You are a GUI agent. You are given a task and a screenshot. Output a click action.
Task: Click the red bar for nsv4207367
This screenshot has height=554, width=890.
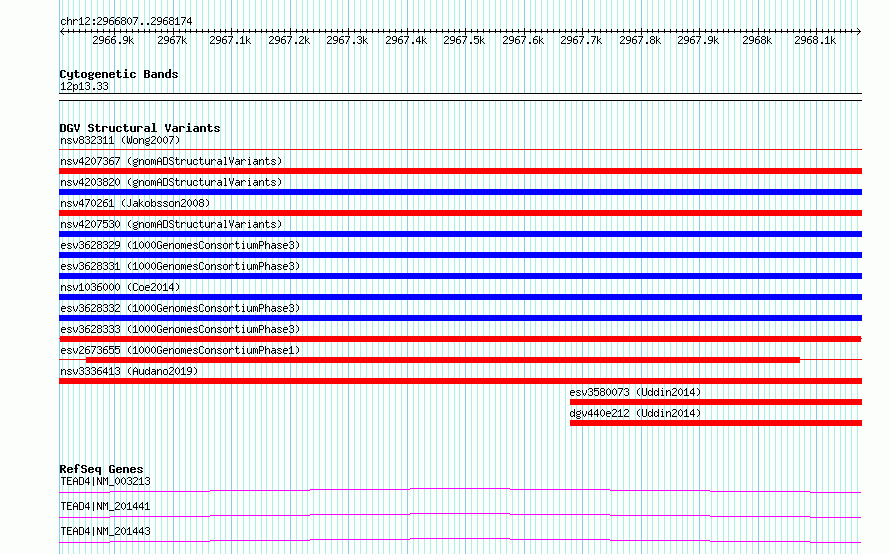coord(460,171)
